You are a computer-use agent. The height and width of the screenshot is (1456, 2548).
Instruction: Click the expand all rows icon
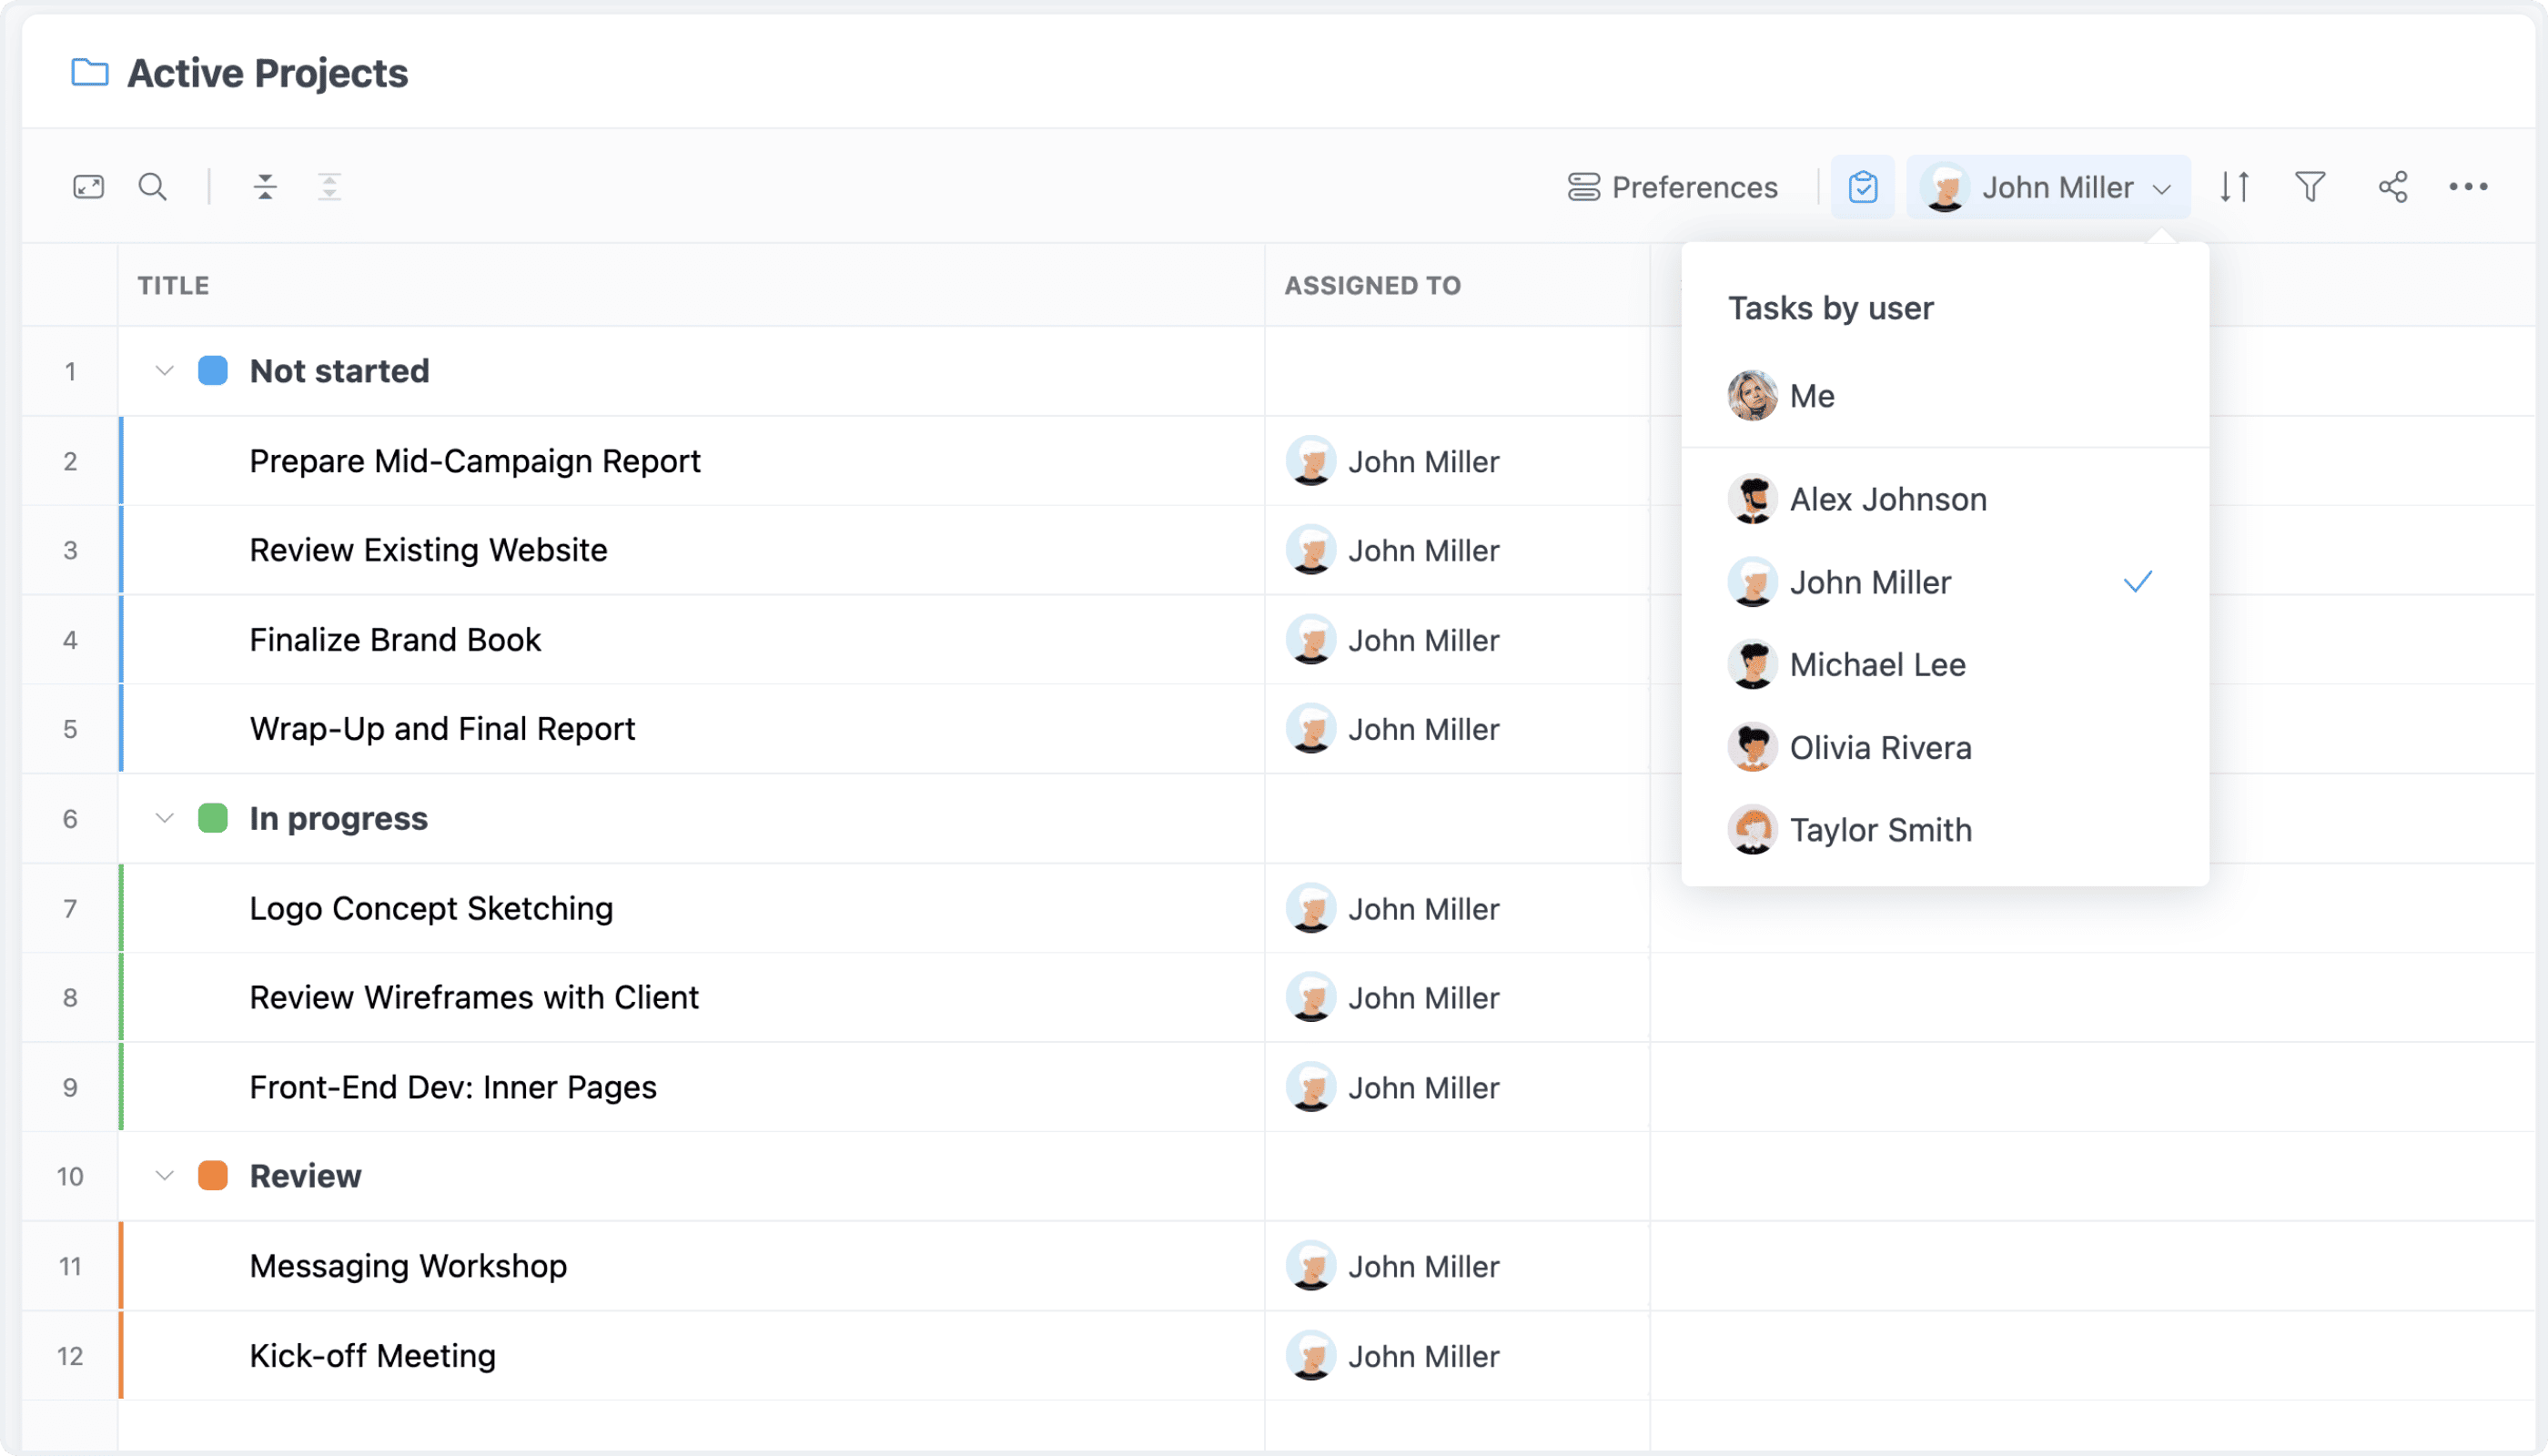coord(329,187)
